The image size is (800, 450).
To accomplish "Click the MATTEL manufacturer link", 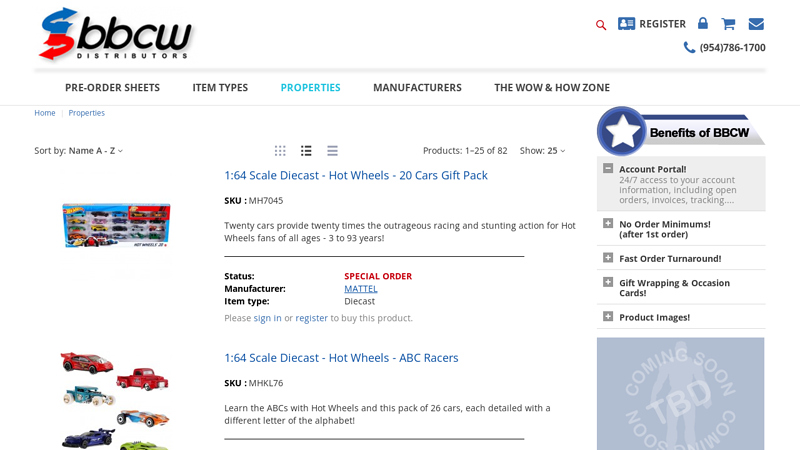I will coord(360,289).
